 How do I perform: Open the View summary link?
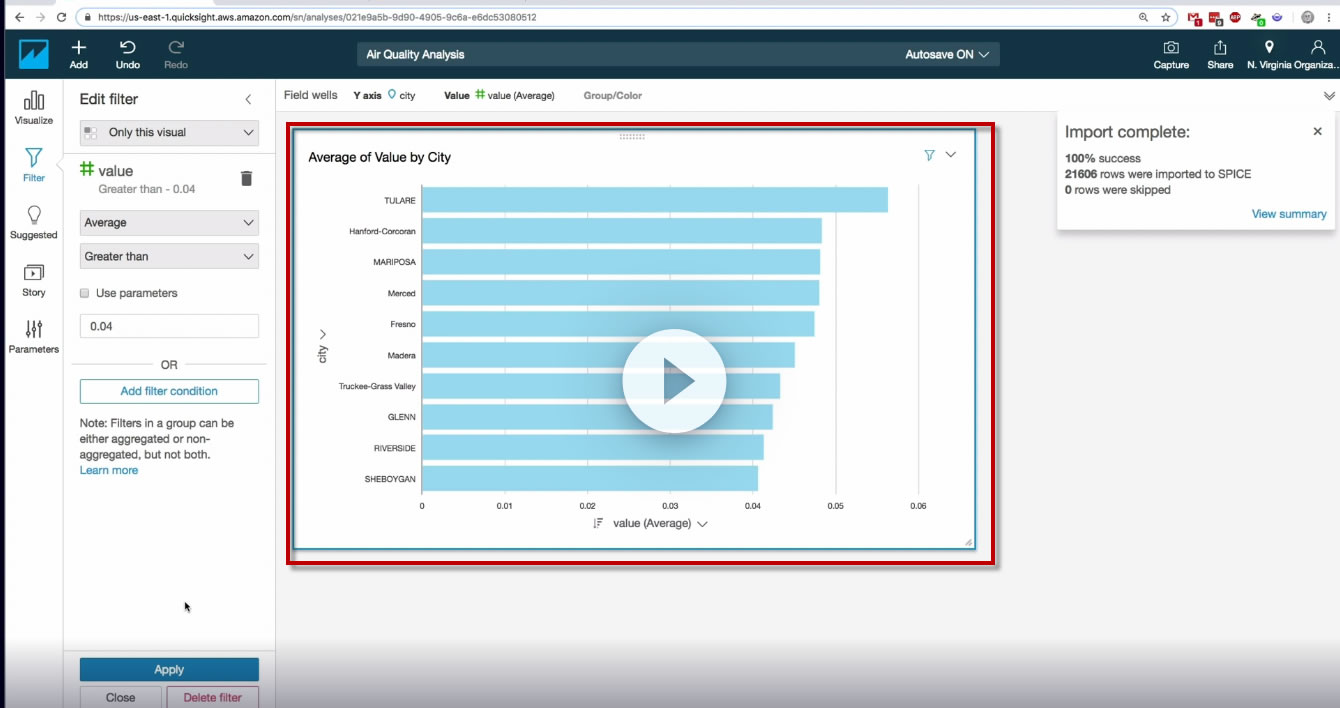click(1289, 214)
